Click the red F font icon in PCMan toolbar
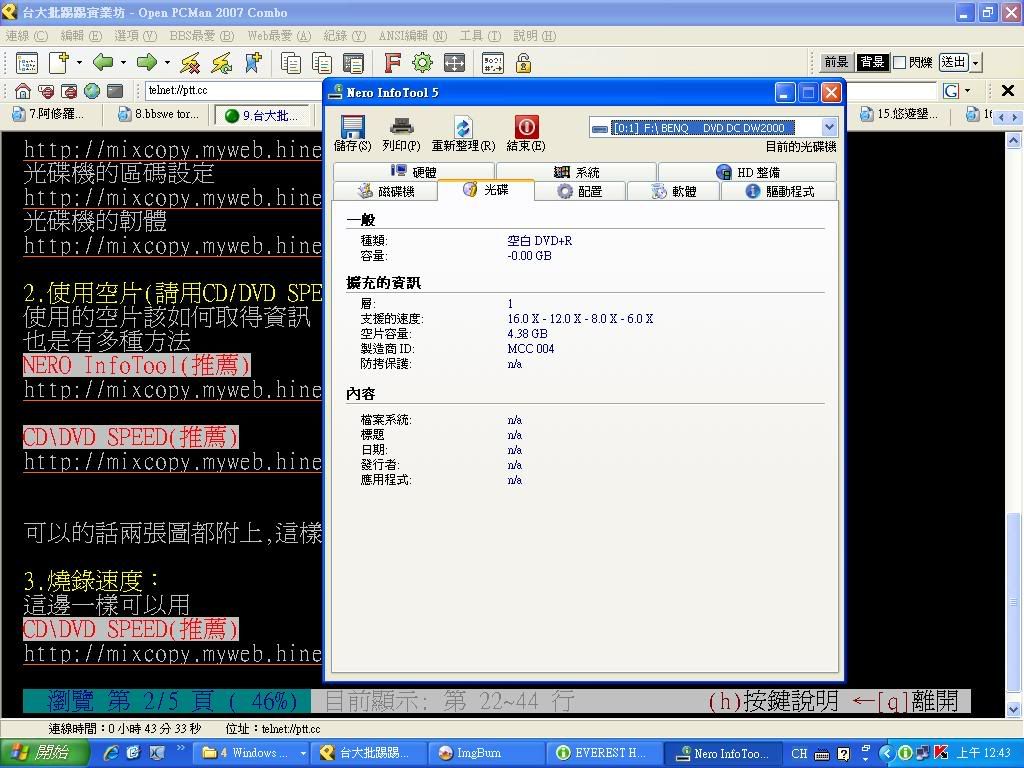Image resolution: width=1024 pixels, height=768 pixels. (x=392, y=63)
